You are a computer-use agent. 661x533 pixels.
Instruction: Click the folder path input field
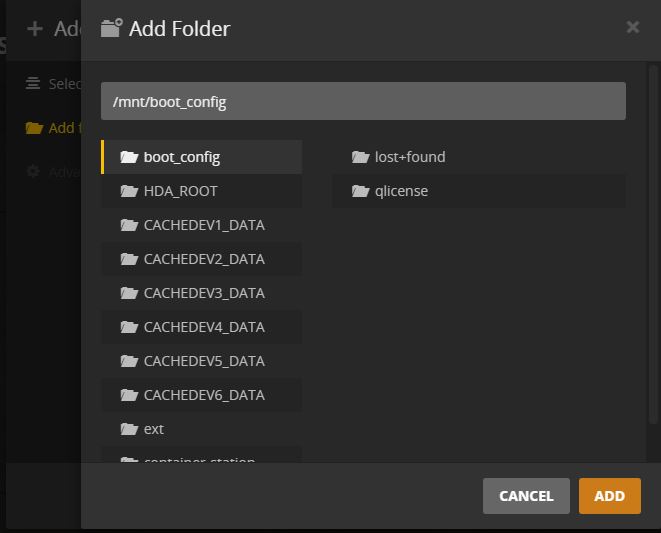(x=363, y=102)
